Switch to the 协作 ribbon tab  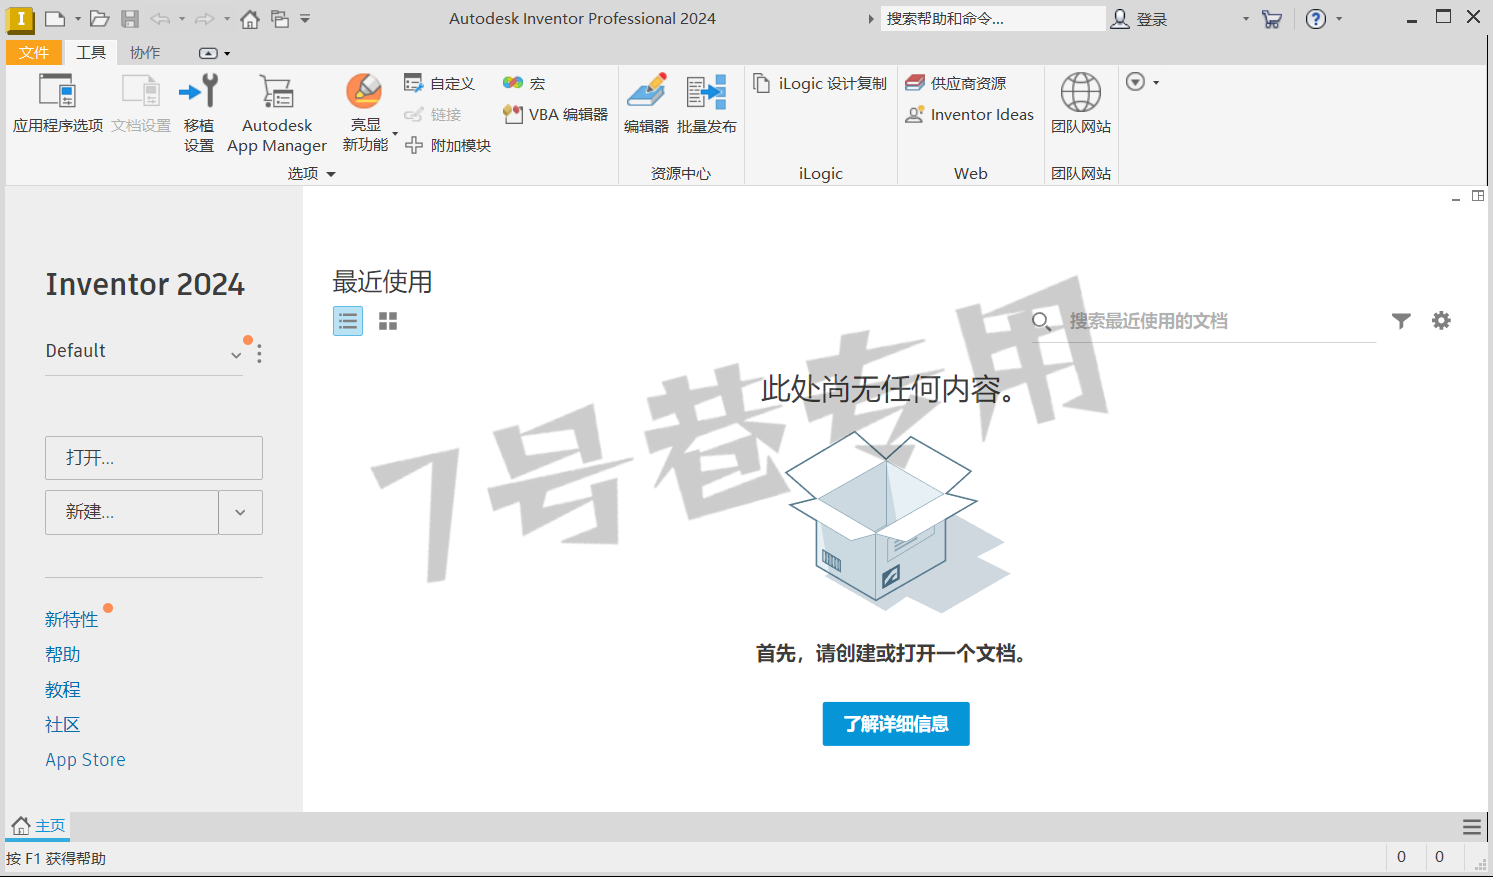point(145,53)
